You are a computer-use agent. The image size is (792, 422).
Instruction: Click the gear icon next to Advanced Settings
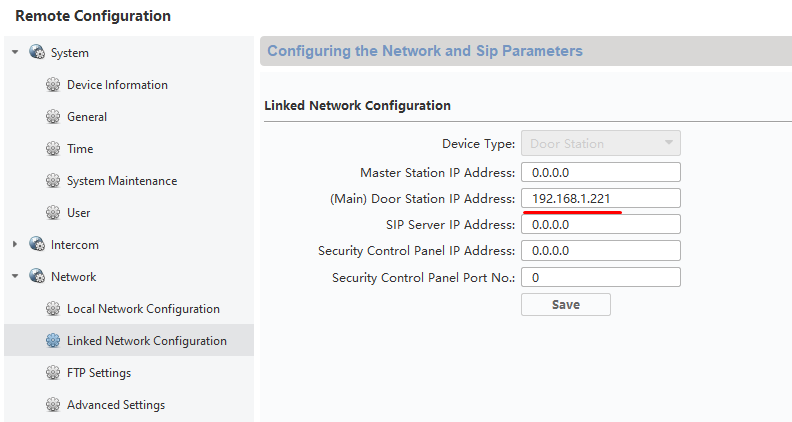[x=53, y=405]
